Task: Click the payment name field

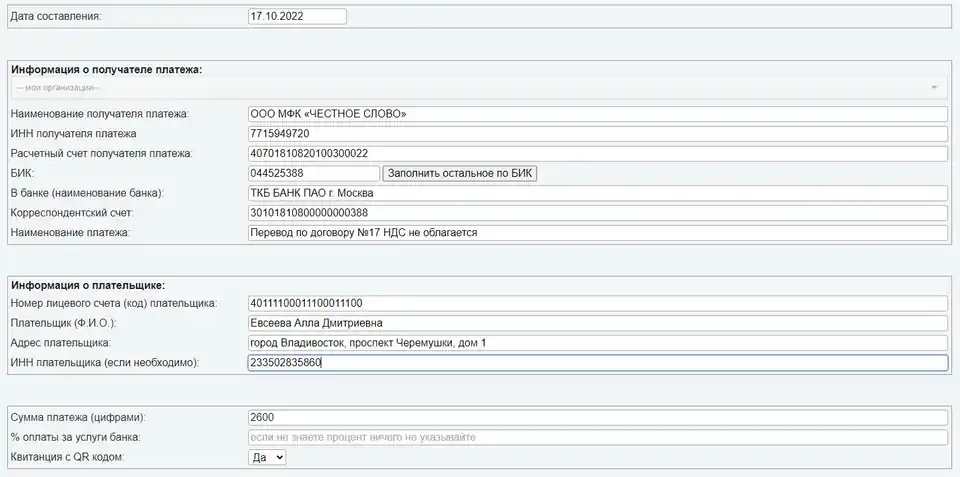Action: pos(597,233)
